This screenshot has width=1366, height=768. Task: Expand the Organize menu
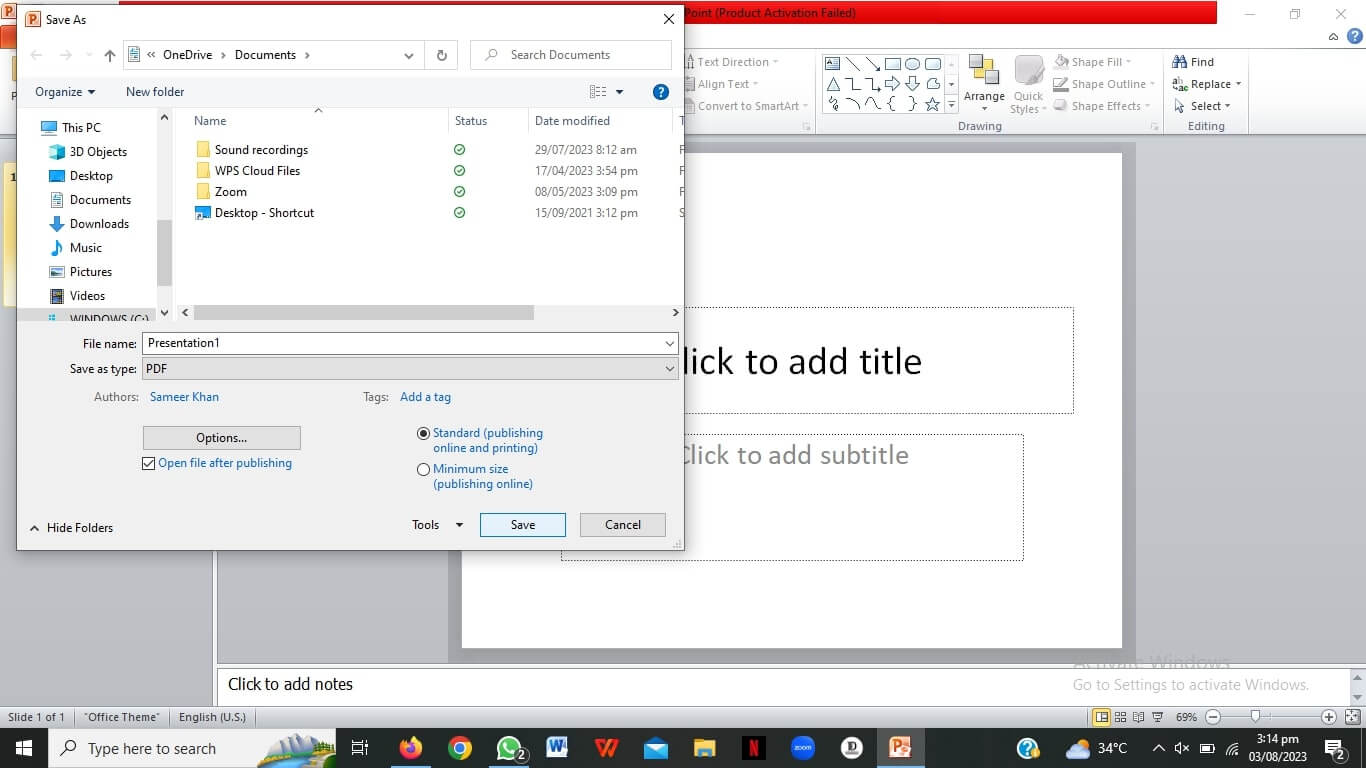click(x=65, y=91)
